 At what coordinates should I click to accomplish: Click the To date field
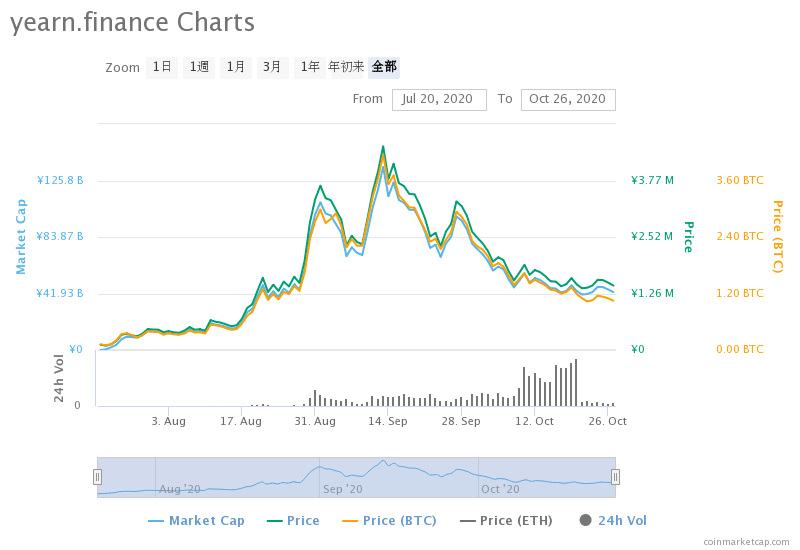[568, 99]
